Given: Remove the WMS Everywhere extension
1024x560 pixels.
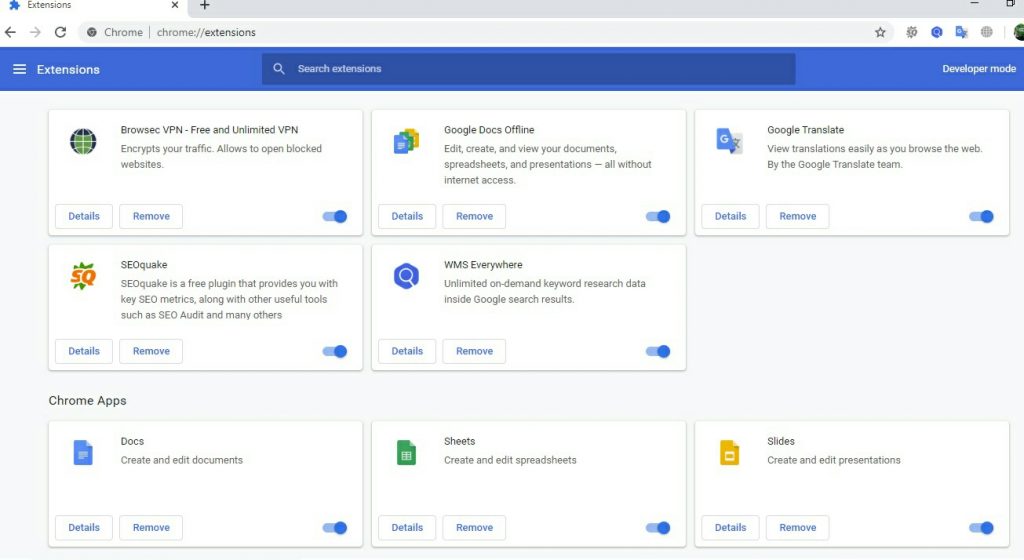Looking at the screenshot, I should point(474,351).
